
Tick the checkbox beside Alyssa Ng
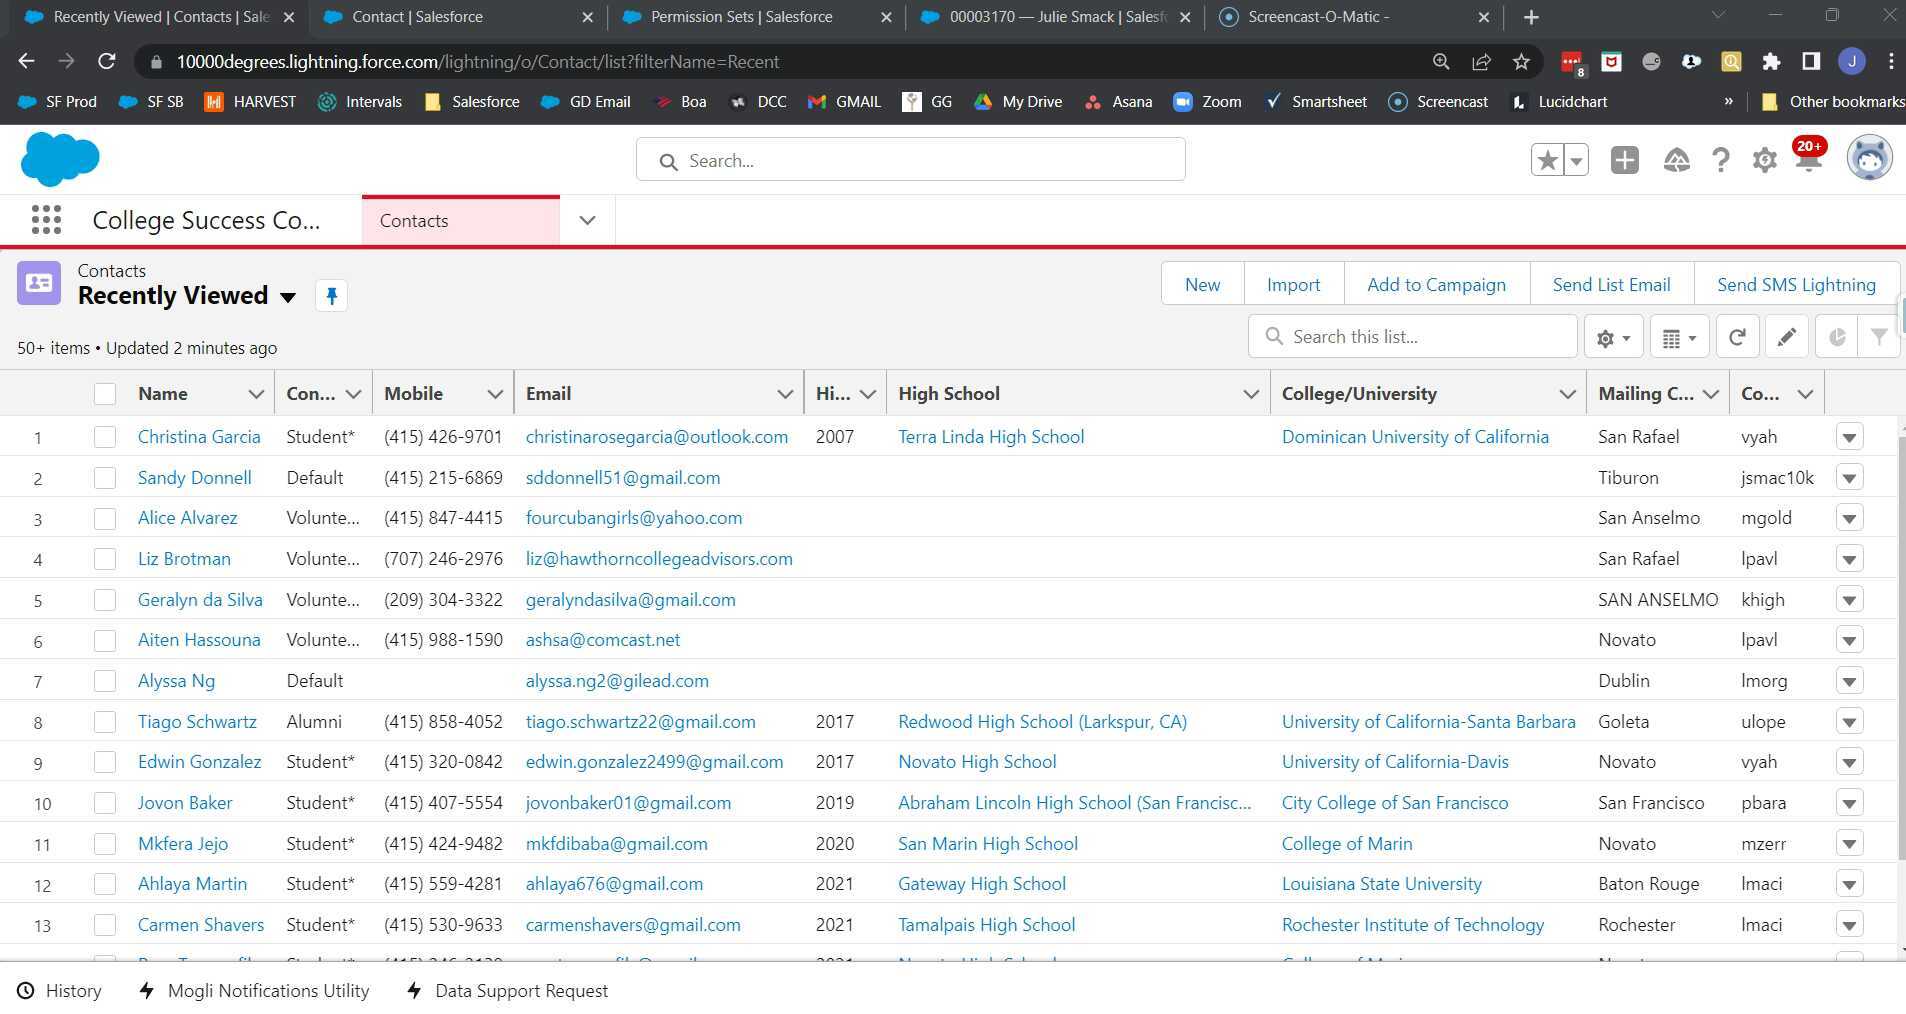(x=105, y=681)
